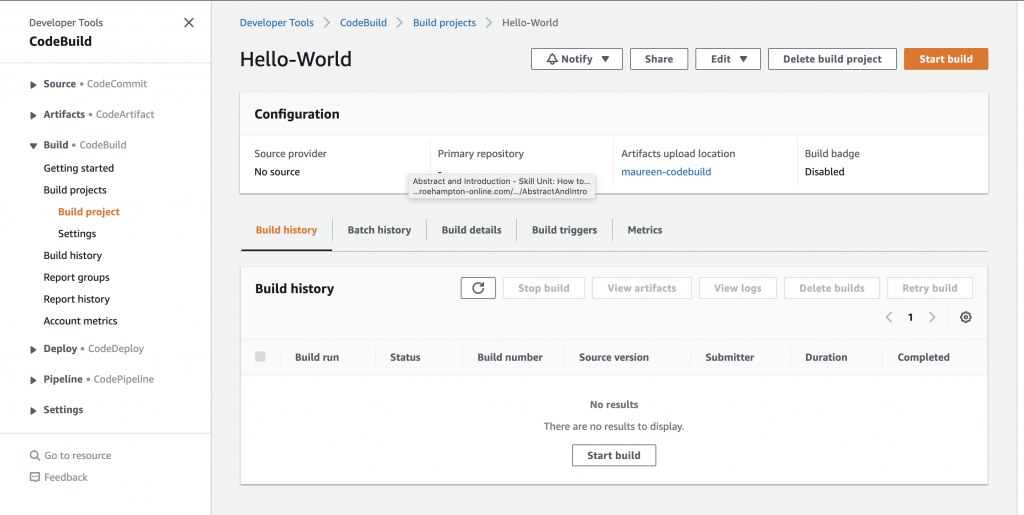
Task: Switch to the Build details tab
Action: 471,230
